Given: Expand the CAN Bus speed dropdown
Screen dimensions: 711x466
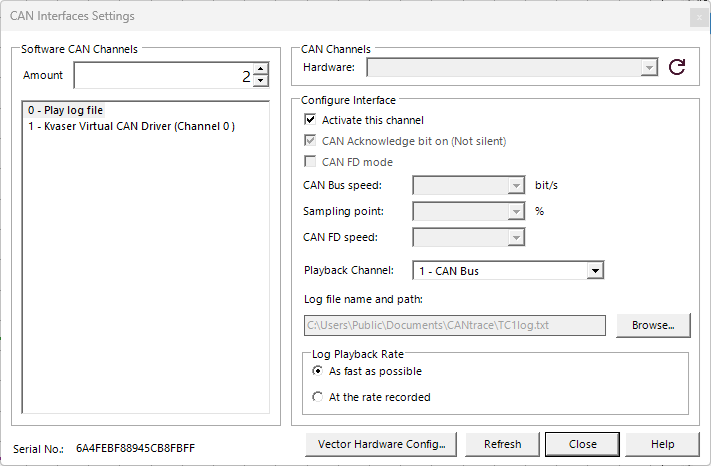Looking at the screenshot, I should pos(516,185).
